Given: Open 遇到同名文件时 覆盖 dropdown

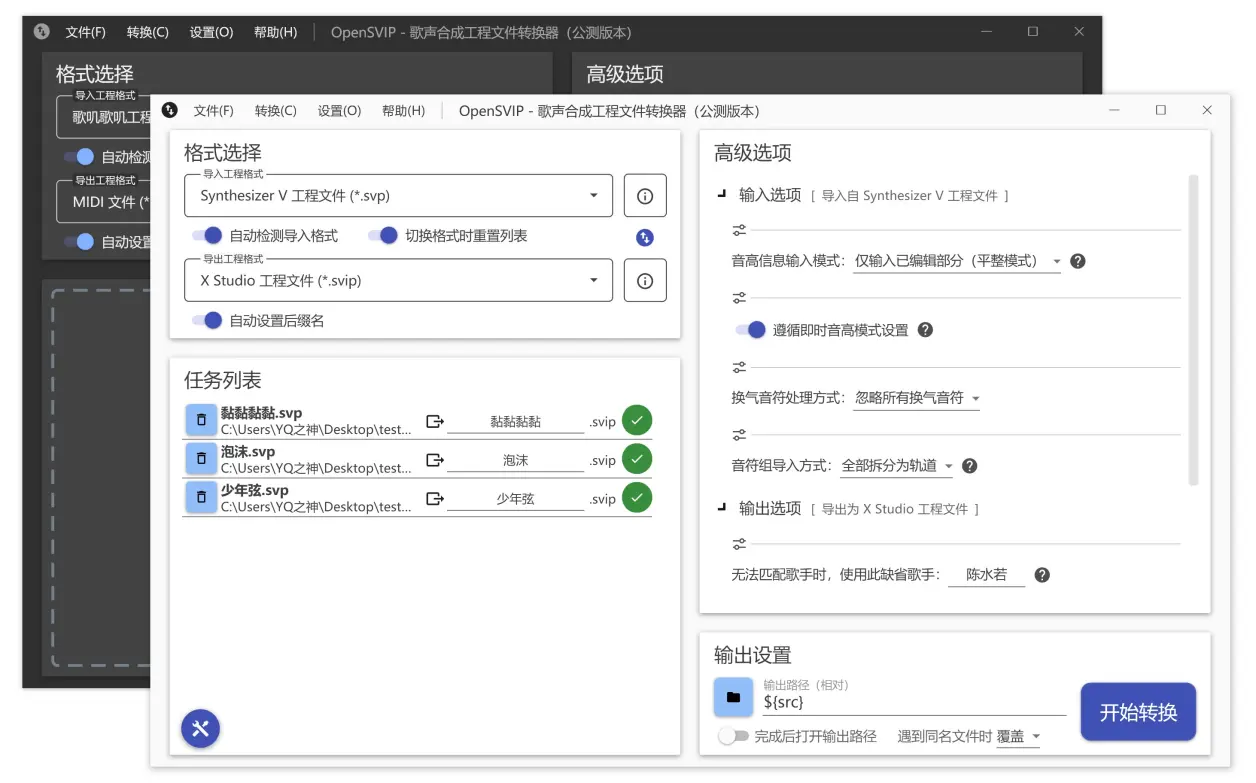Looking at the screenshot, I should pyautogui.click(x=1018, y=737).
